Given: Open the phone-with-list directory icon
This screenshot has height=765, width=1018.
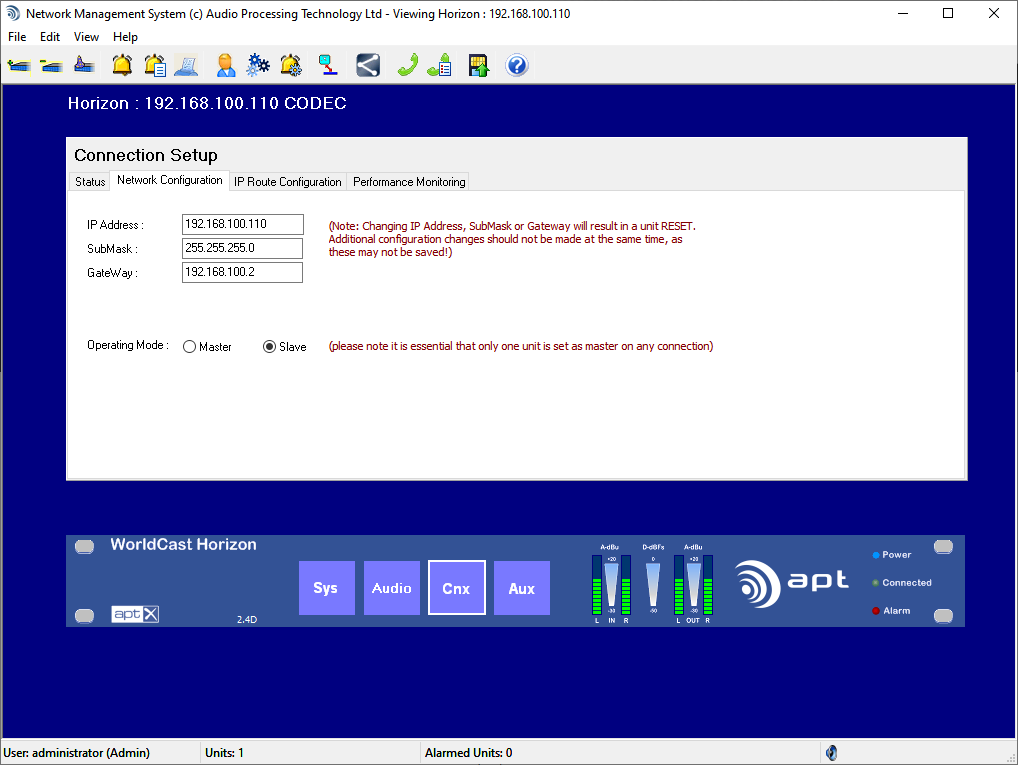Looking at the screenshot, I should (440, 66).
